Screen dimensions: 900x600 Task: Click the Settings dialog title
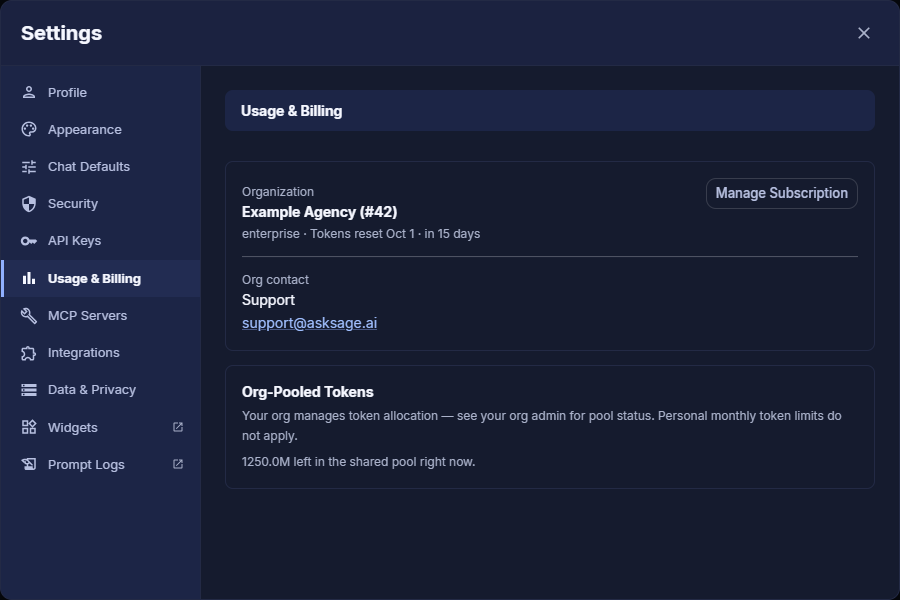61,33
